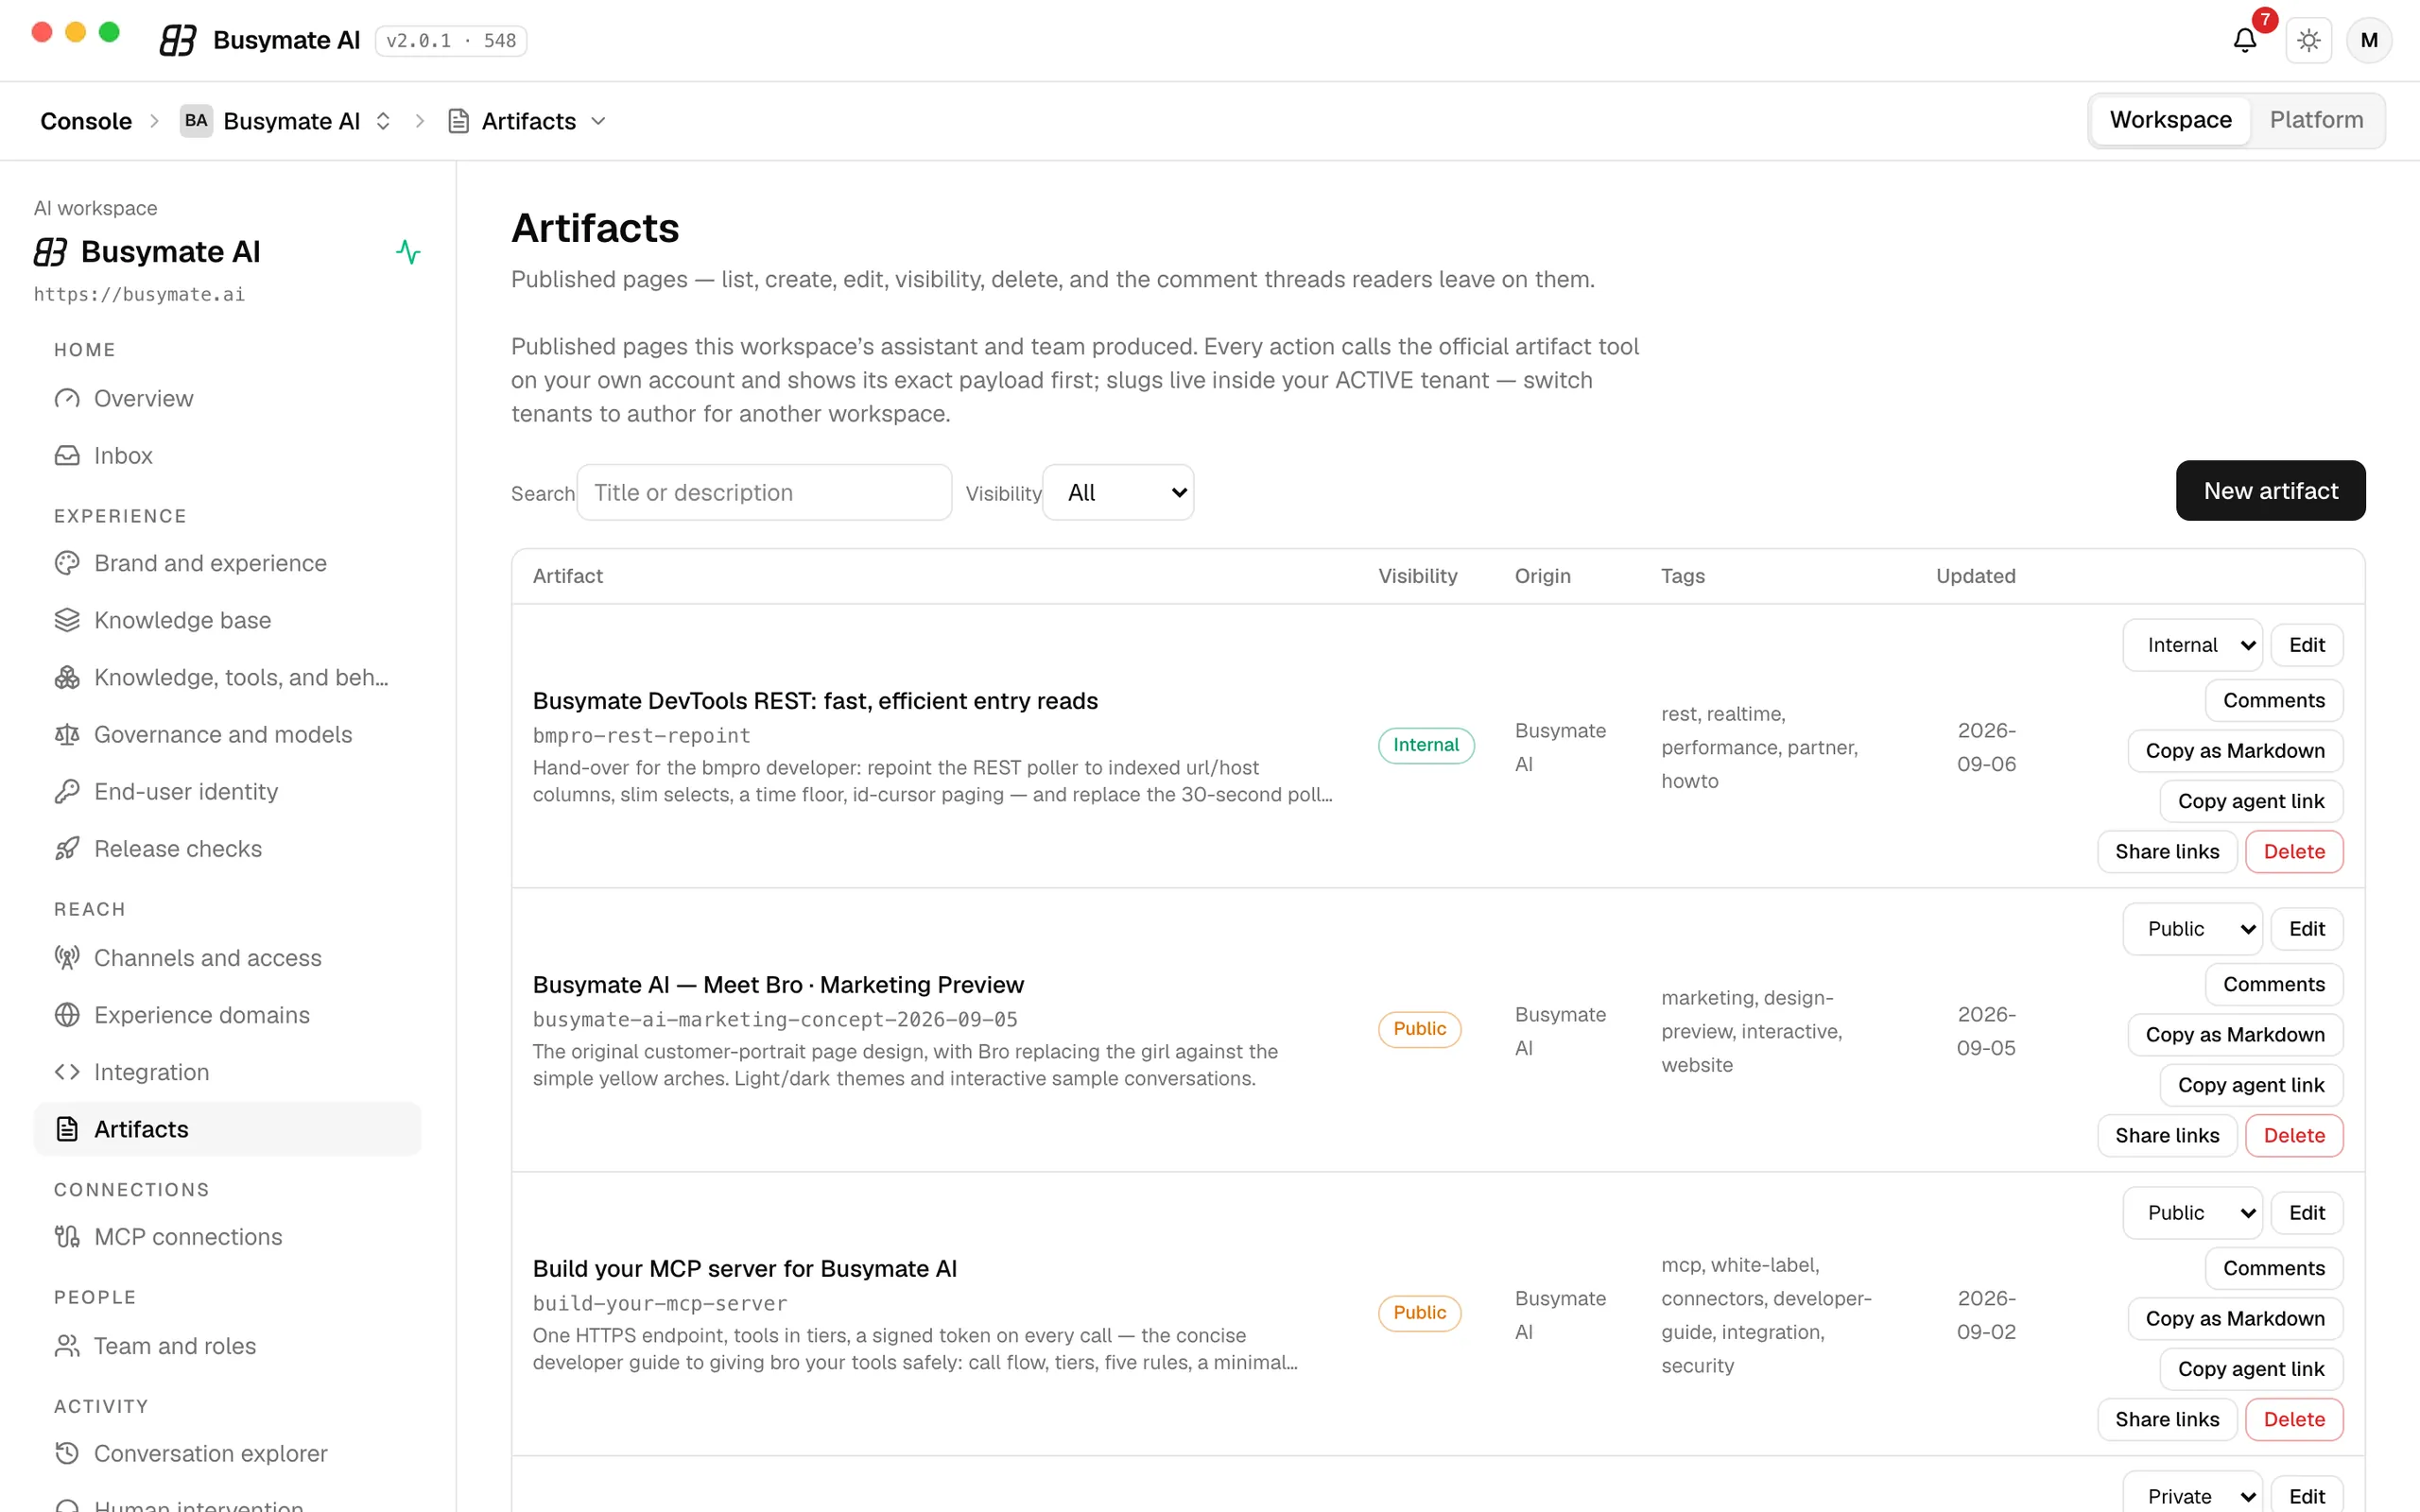This screenshot has width=2420, height=1512.
Task: Toggle the light/dark theme sun icon
Action: [x=2308, y=40]
